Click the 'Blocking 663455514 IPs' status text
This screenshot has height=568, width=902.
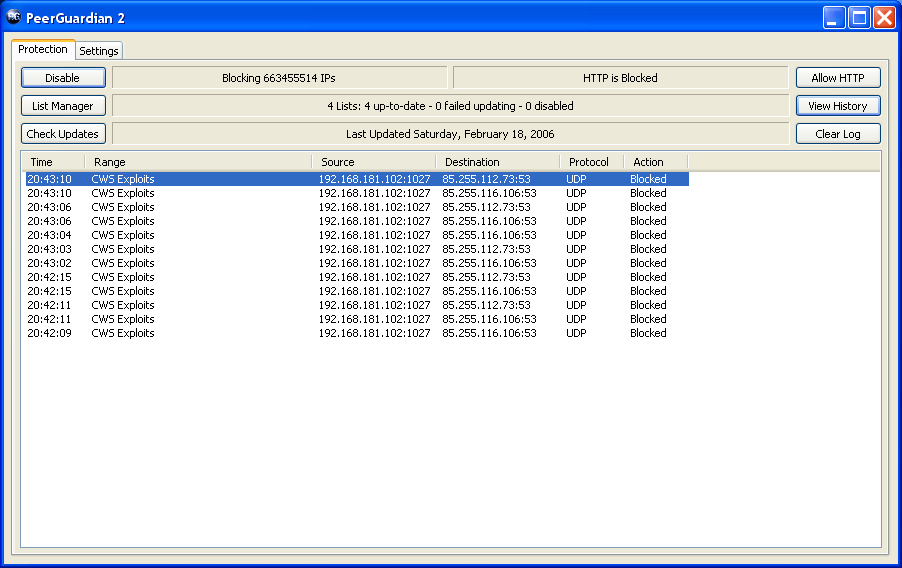[279, 78]
